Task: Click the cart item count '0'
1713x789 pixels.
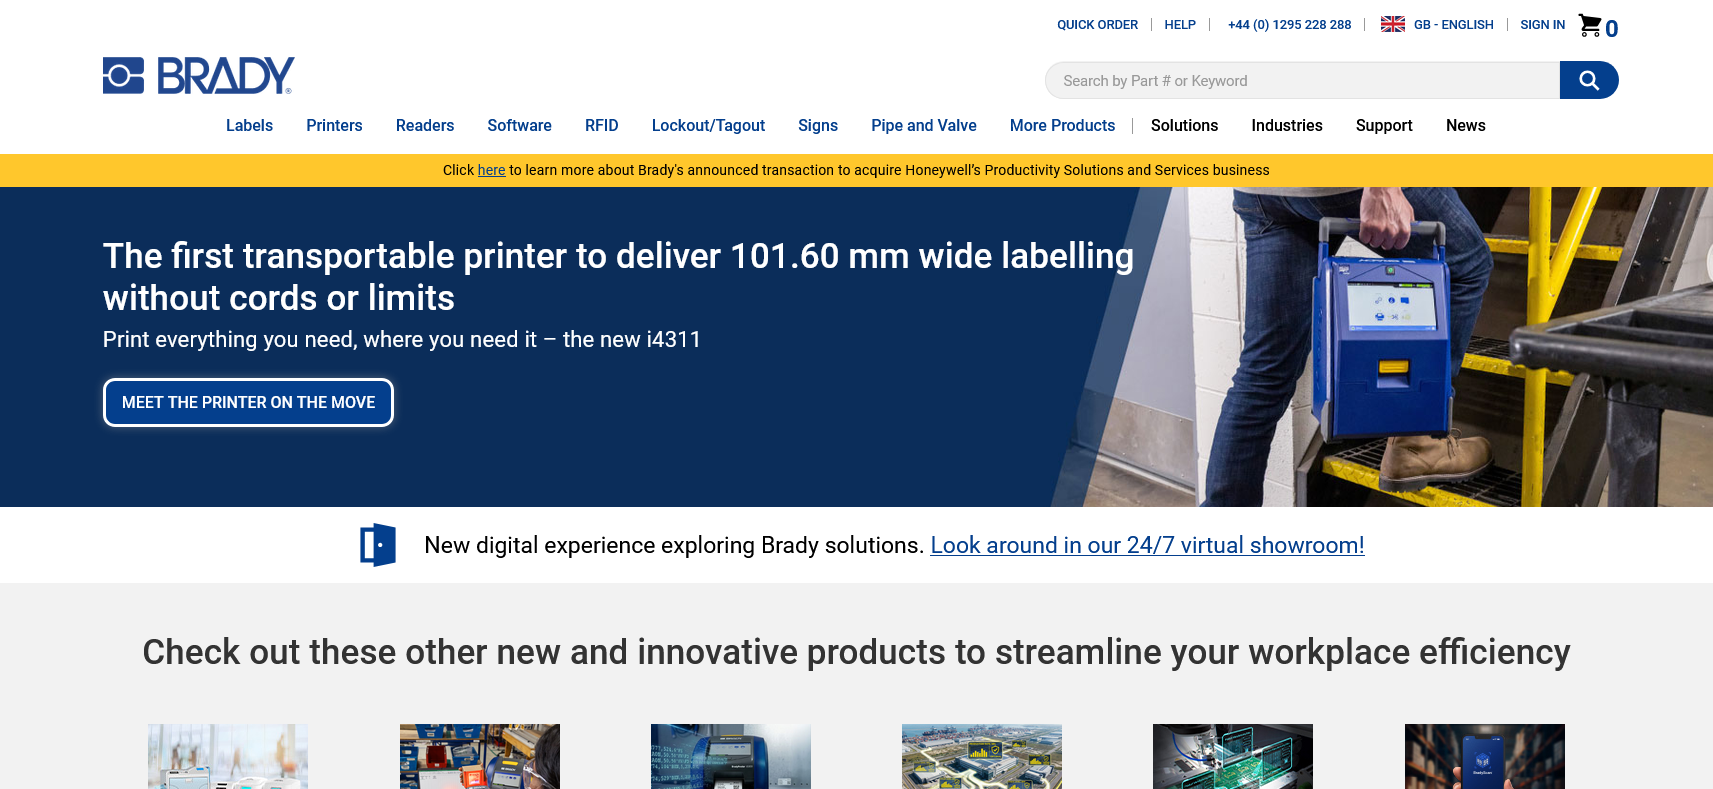Action: click(x=1611, y=29)
